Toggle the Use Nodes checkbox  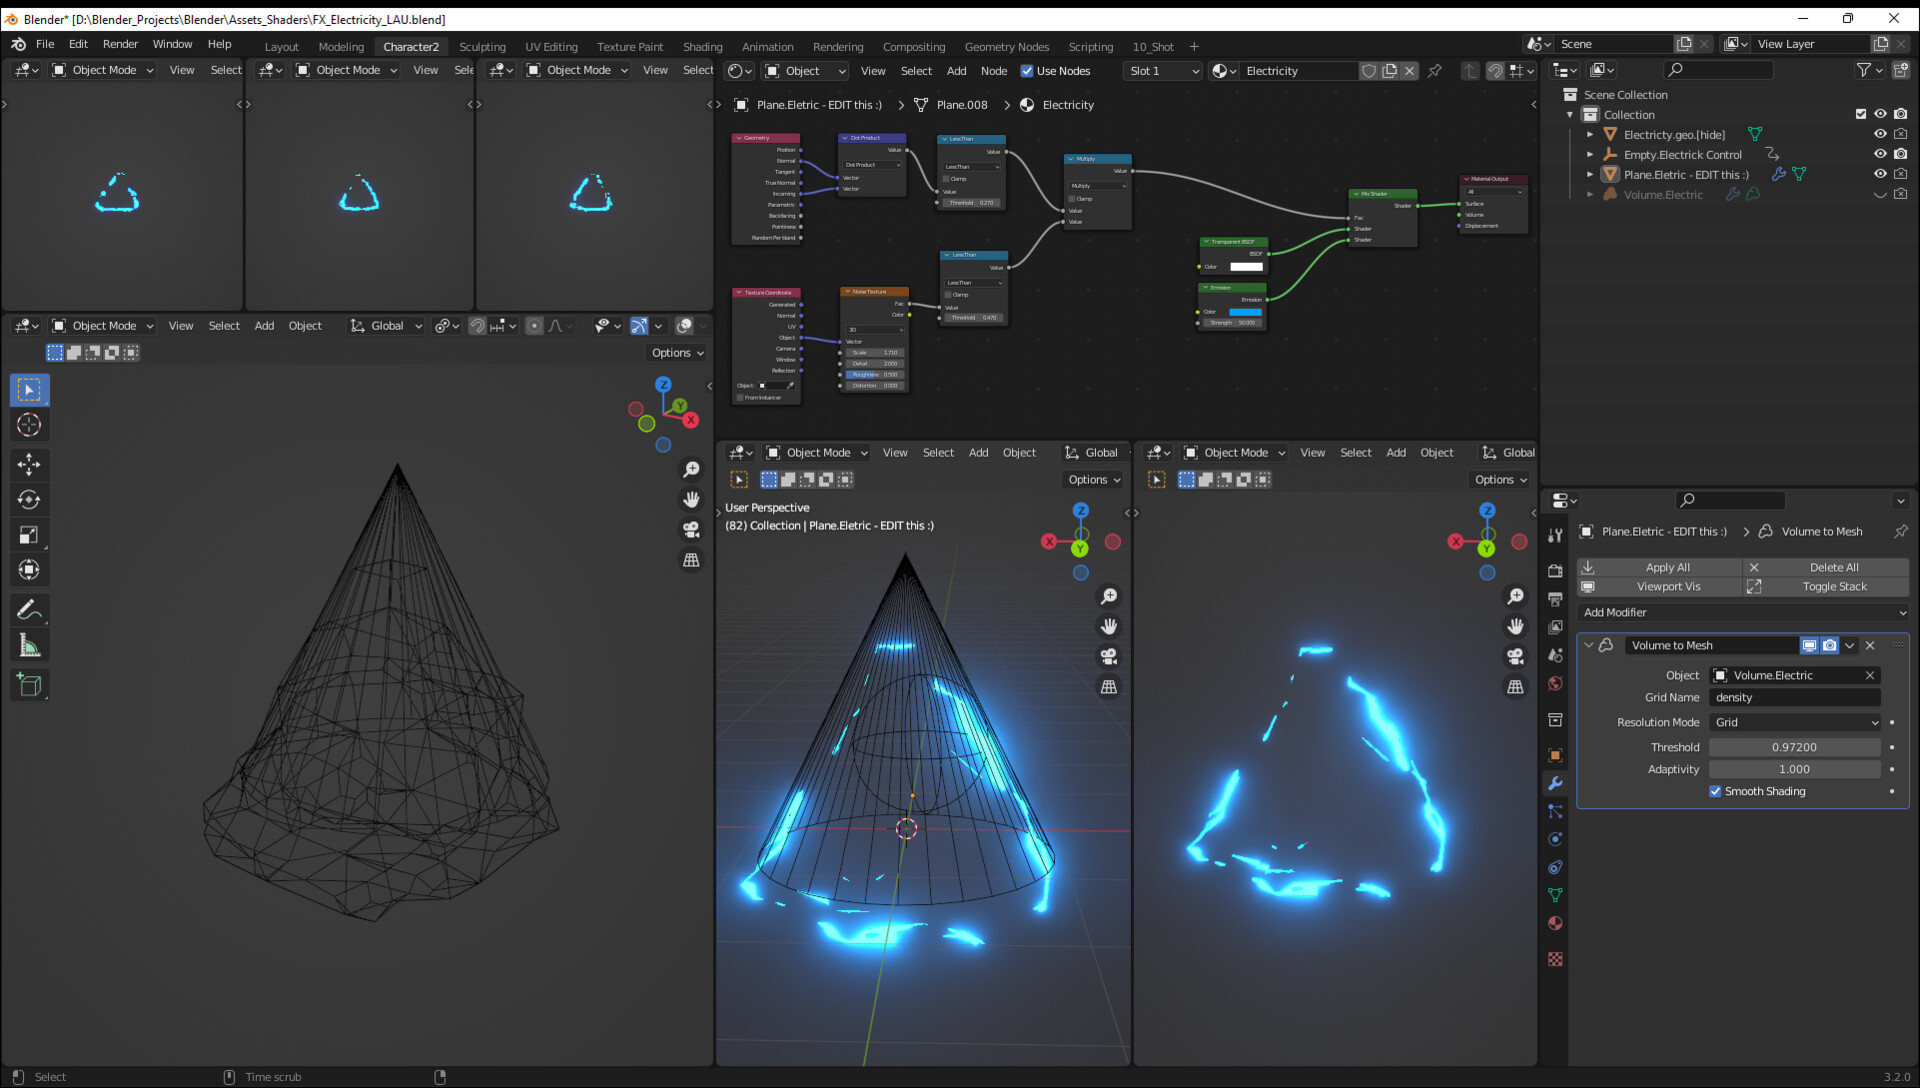coord(1026,71)
